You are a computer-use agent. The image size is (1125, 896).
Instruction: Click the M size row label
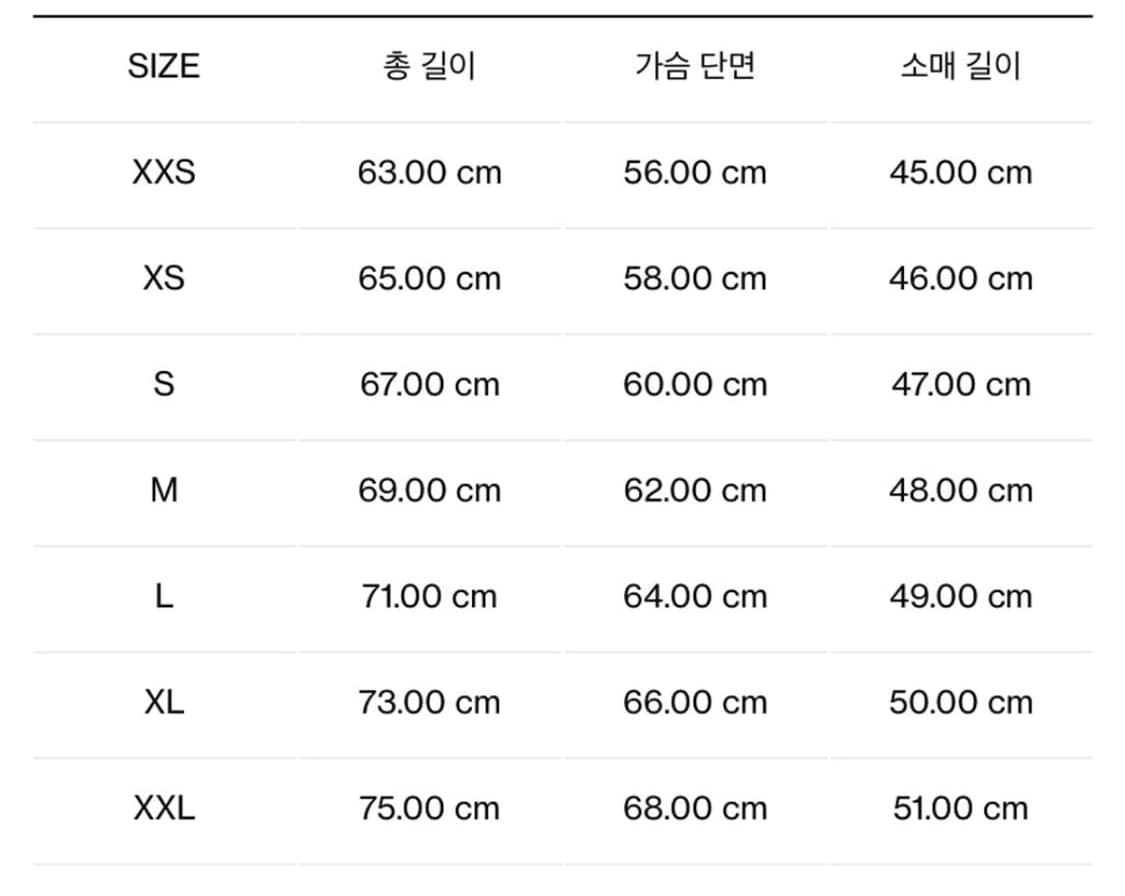[x=164, y=491]
